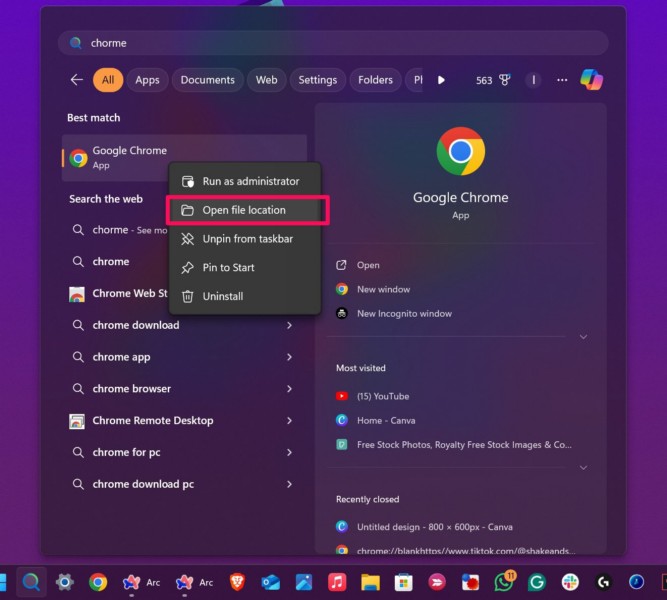
Task: Open the three-dot more options menu
Action: tap(562, 80)
